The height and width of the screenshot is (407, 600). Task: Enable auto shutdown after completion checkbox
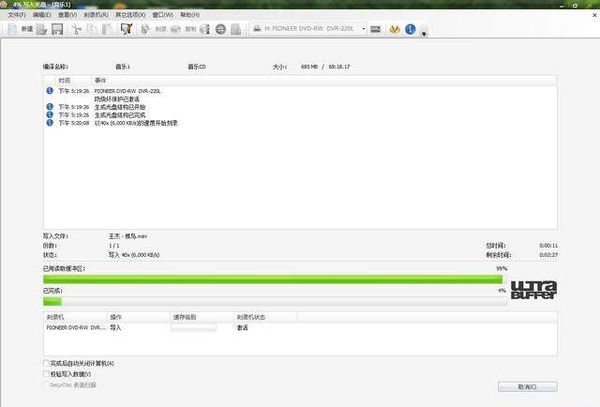(47, 363)
